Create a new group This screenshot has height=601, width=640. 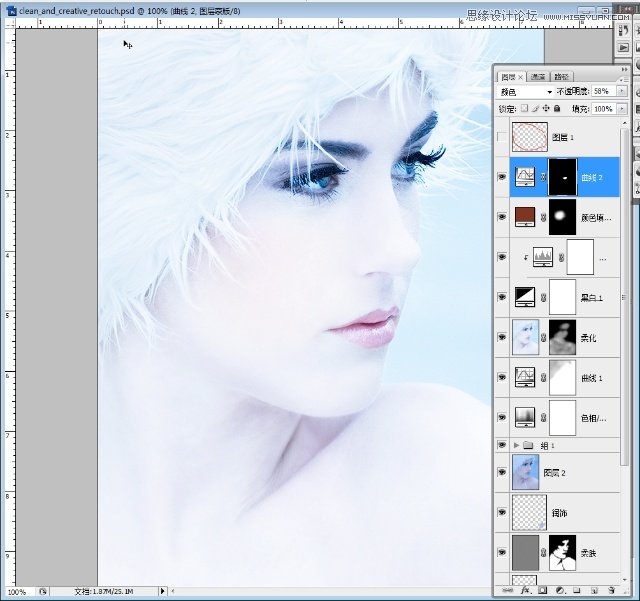pos(576,590)
